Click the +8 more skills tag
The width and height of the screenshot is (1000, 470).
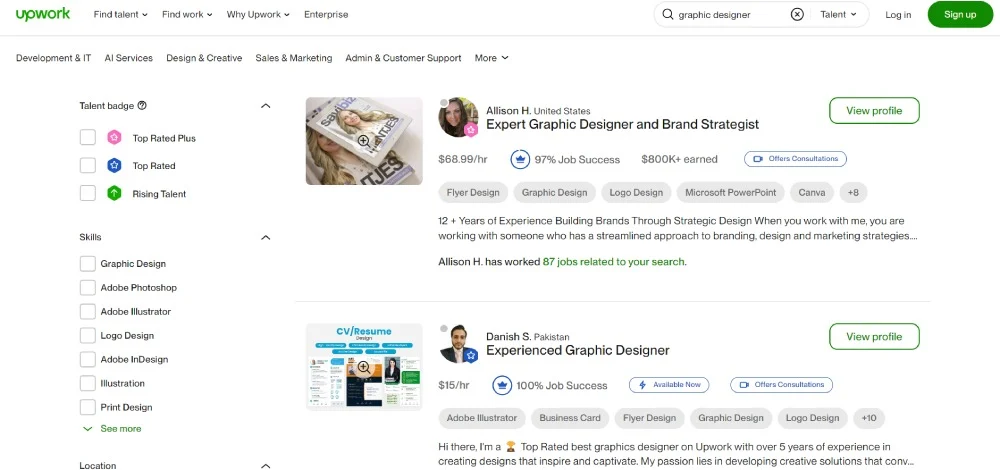pyautogui.click(x=853, y=193)
